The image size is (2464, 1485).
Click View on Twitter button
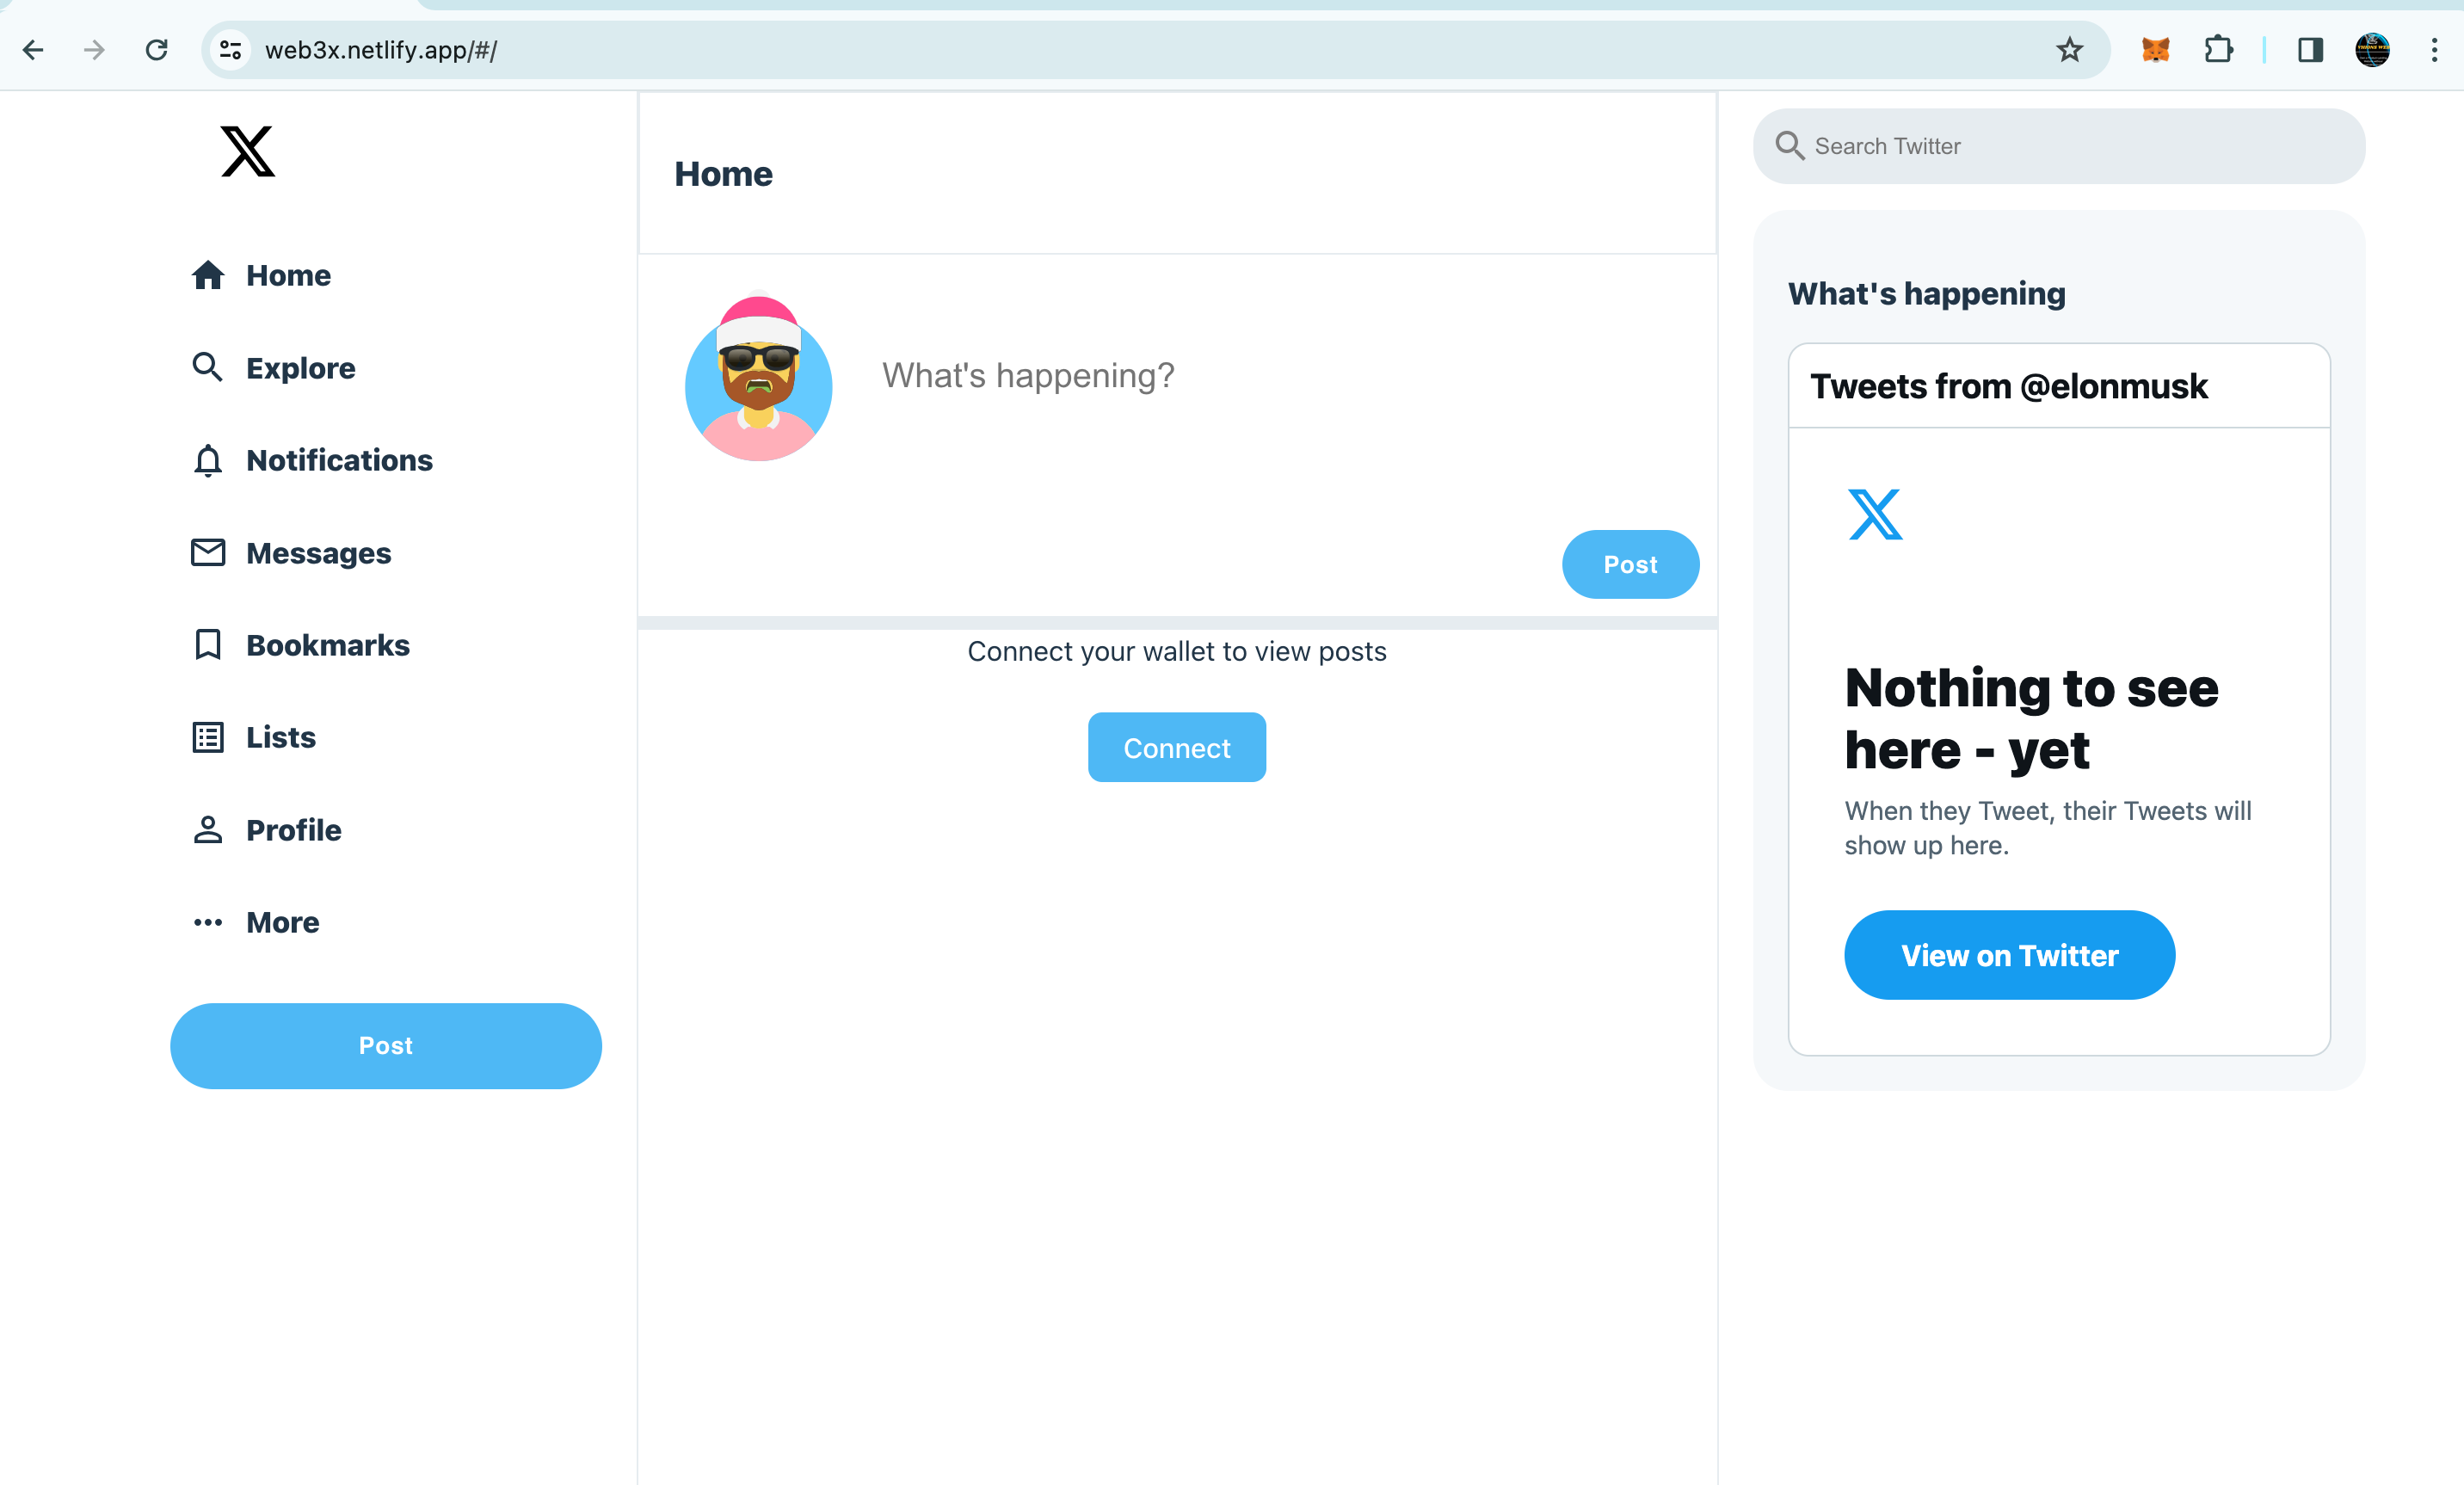click(2008, 955)
